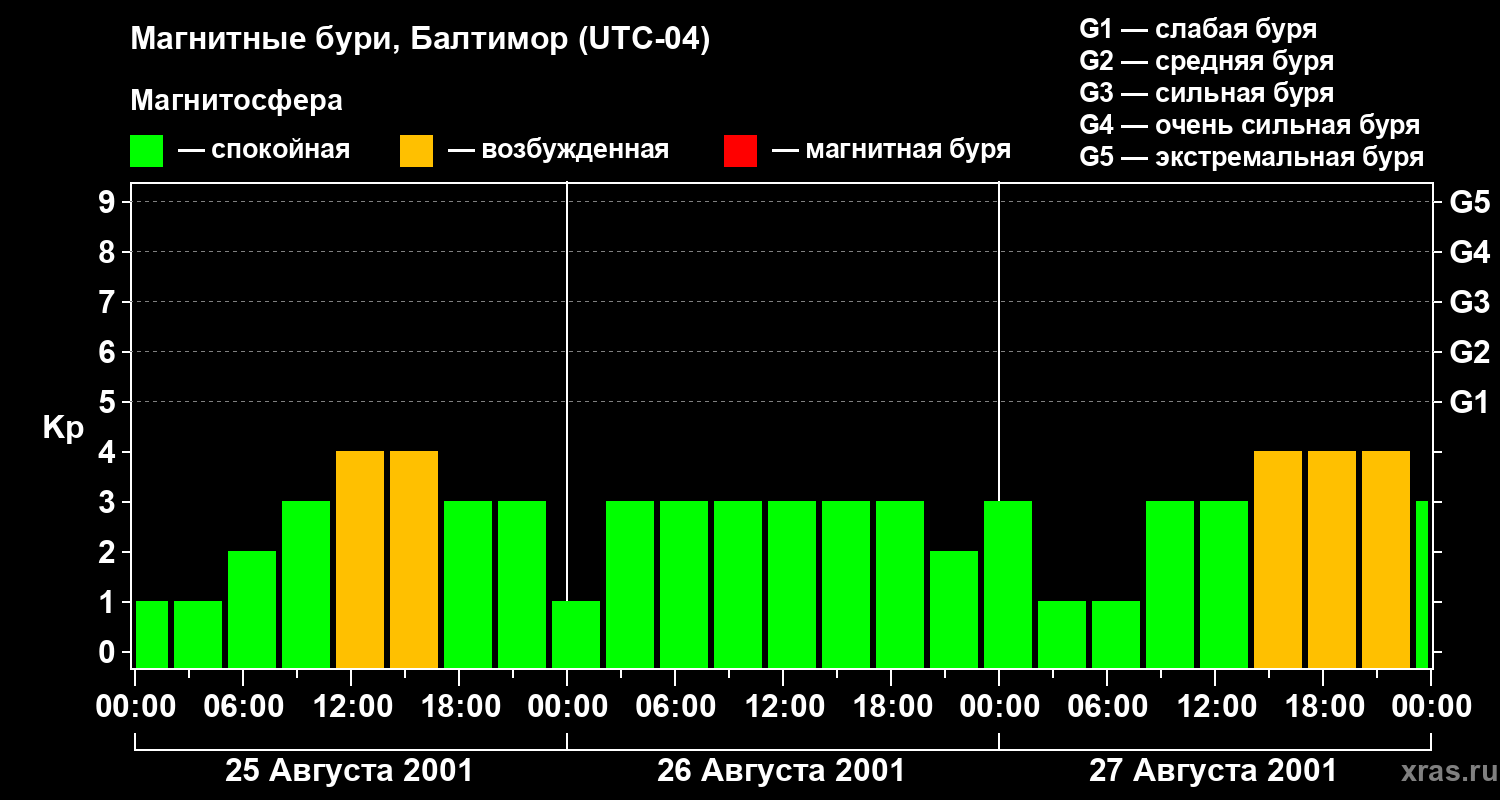Viewport: 1500px width, 800px height.
Task: Click the '27 Августа 2001' date label
Action: click(x=1213, y=771)
